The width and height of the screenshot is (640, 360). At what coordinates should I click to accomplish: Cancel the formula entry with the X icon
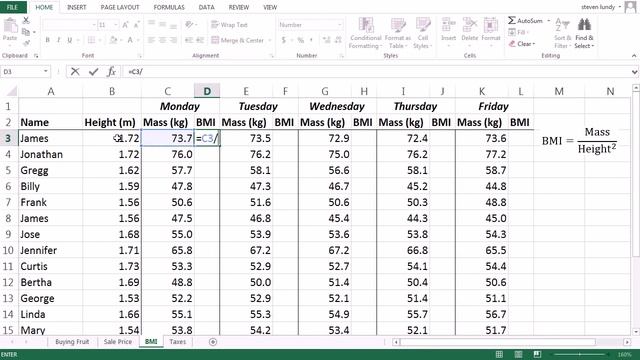tap(75, 72)
